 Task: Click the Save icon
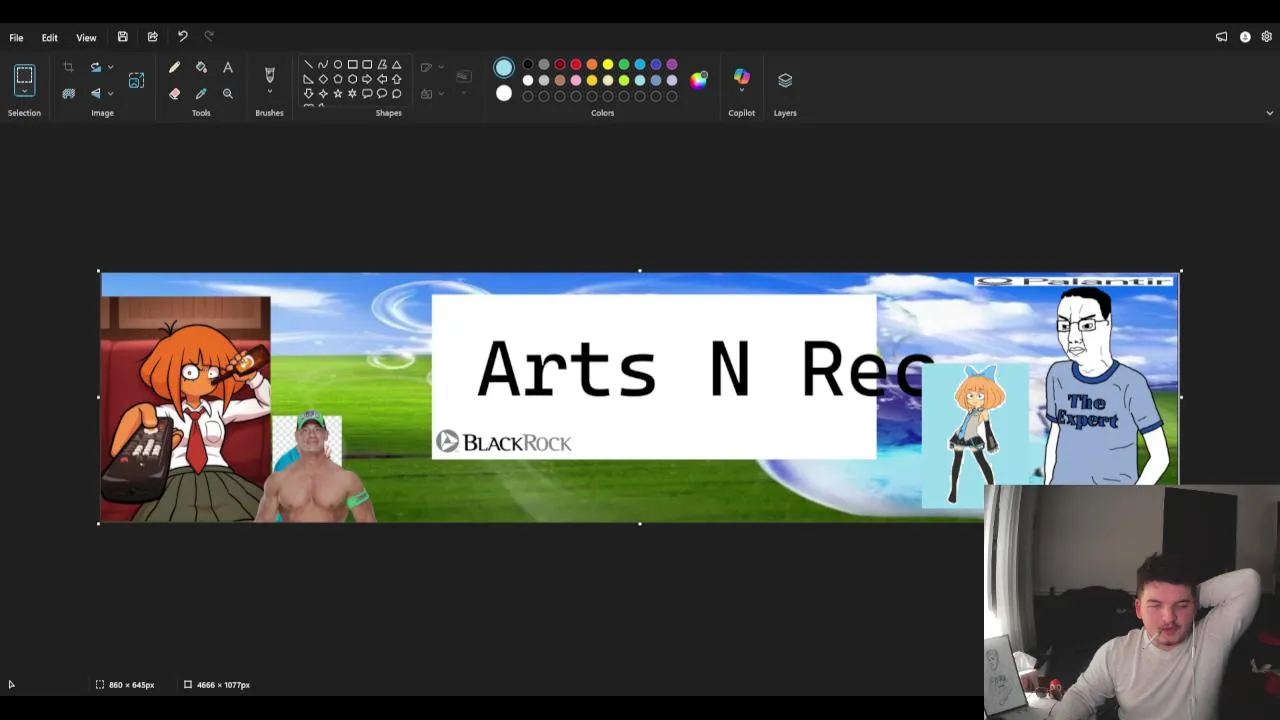(122, 37)
